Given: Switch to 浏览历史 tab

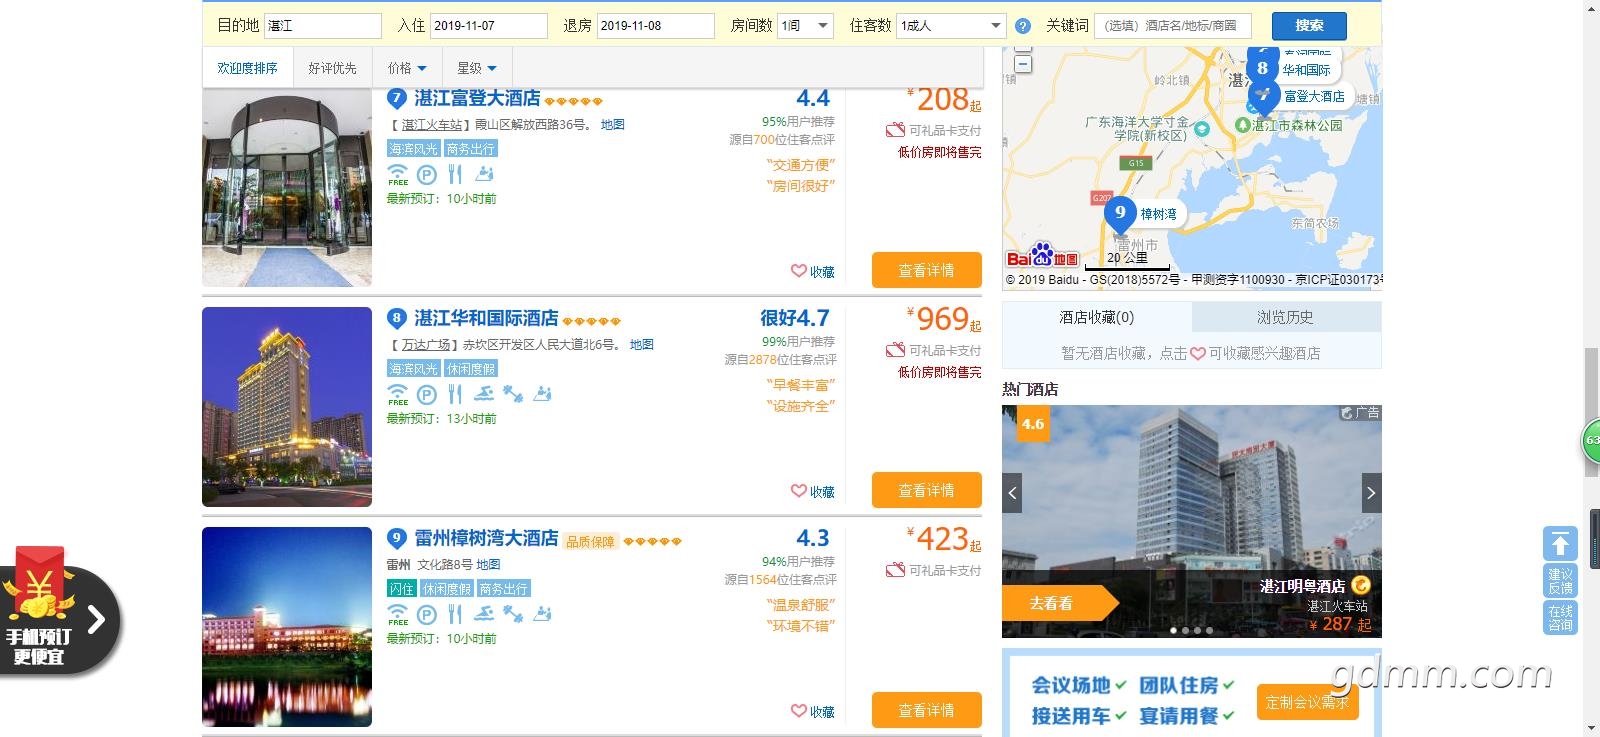Looking at the screenshot, I should (x=1285, y=317).
